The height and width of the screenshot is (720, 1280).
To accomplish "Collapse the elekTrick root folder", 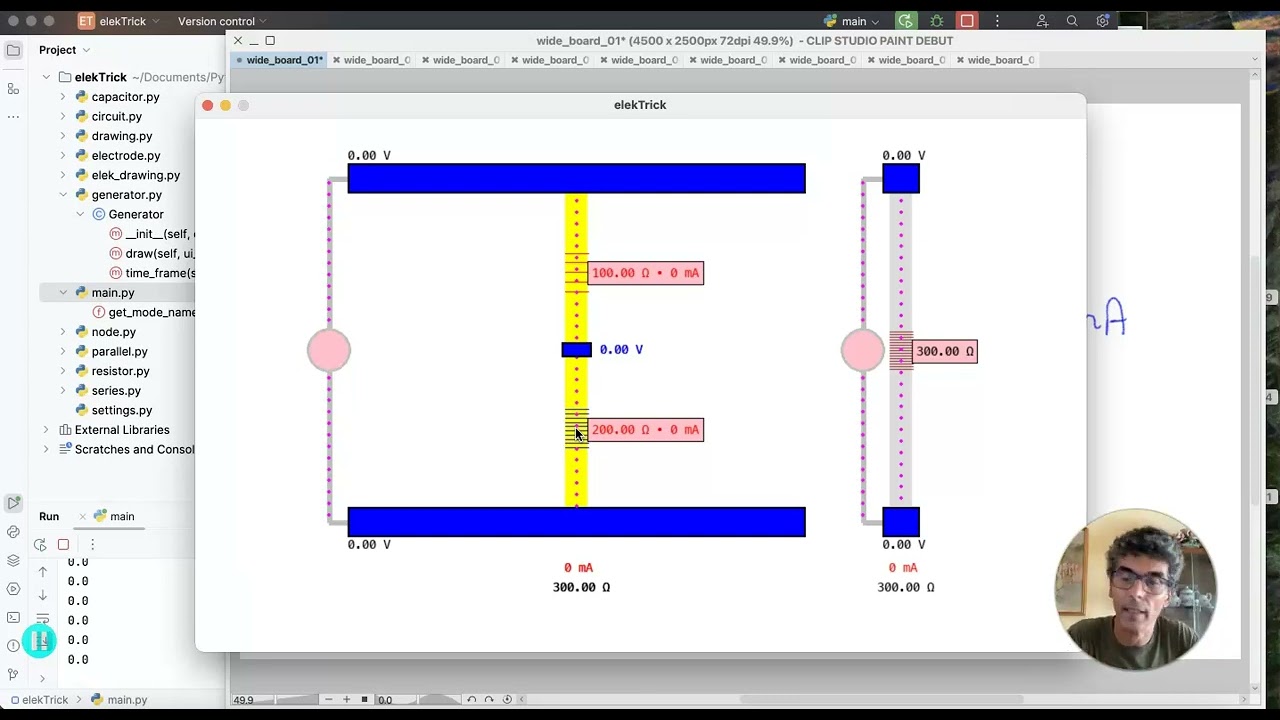I will (x=46, y=77).
